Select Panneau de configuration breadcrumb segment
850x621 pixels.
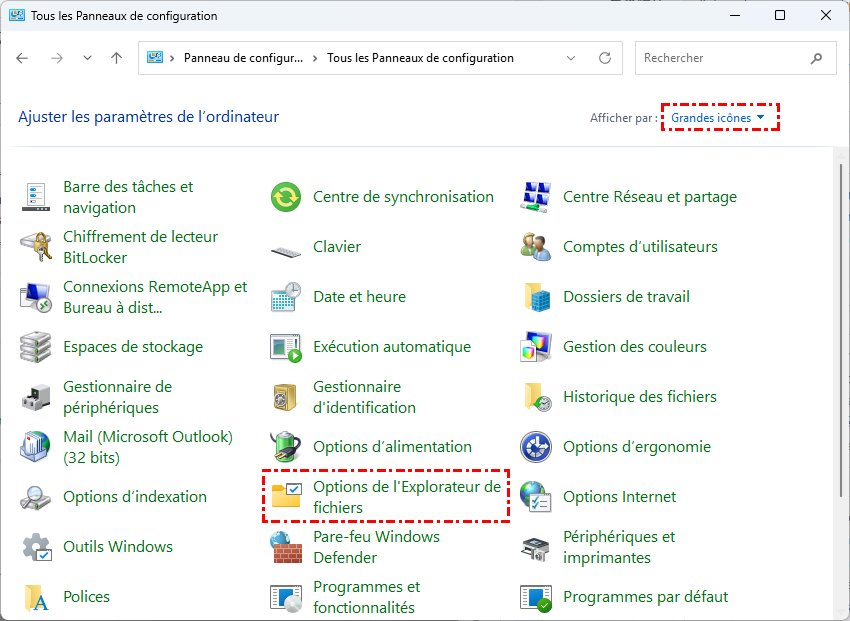[244, 58]
